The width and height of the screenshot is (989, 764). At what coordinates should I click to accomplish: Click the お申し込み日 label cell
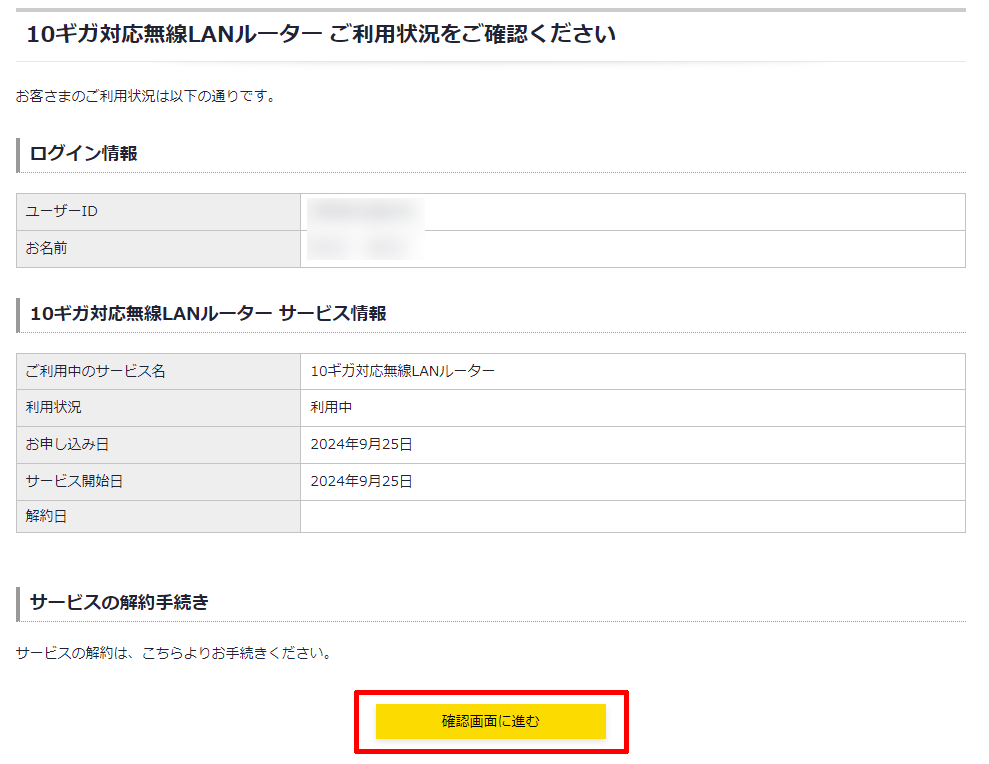tap(61, 444)
